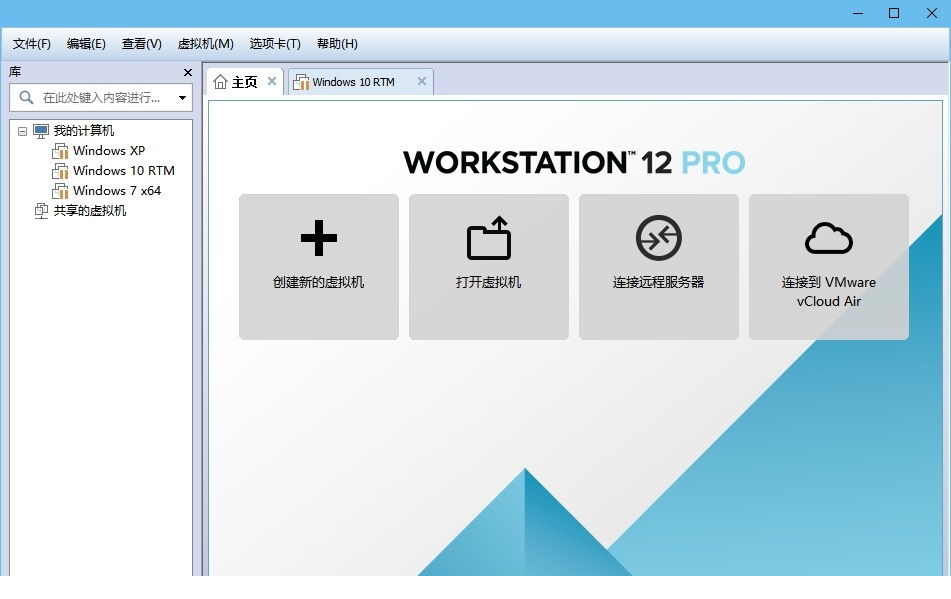Viewport: 951px width, 599px height.
Task: Click the 我的计算机 monitor icon
Action: click(x=41, y=130)
